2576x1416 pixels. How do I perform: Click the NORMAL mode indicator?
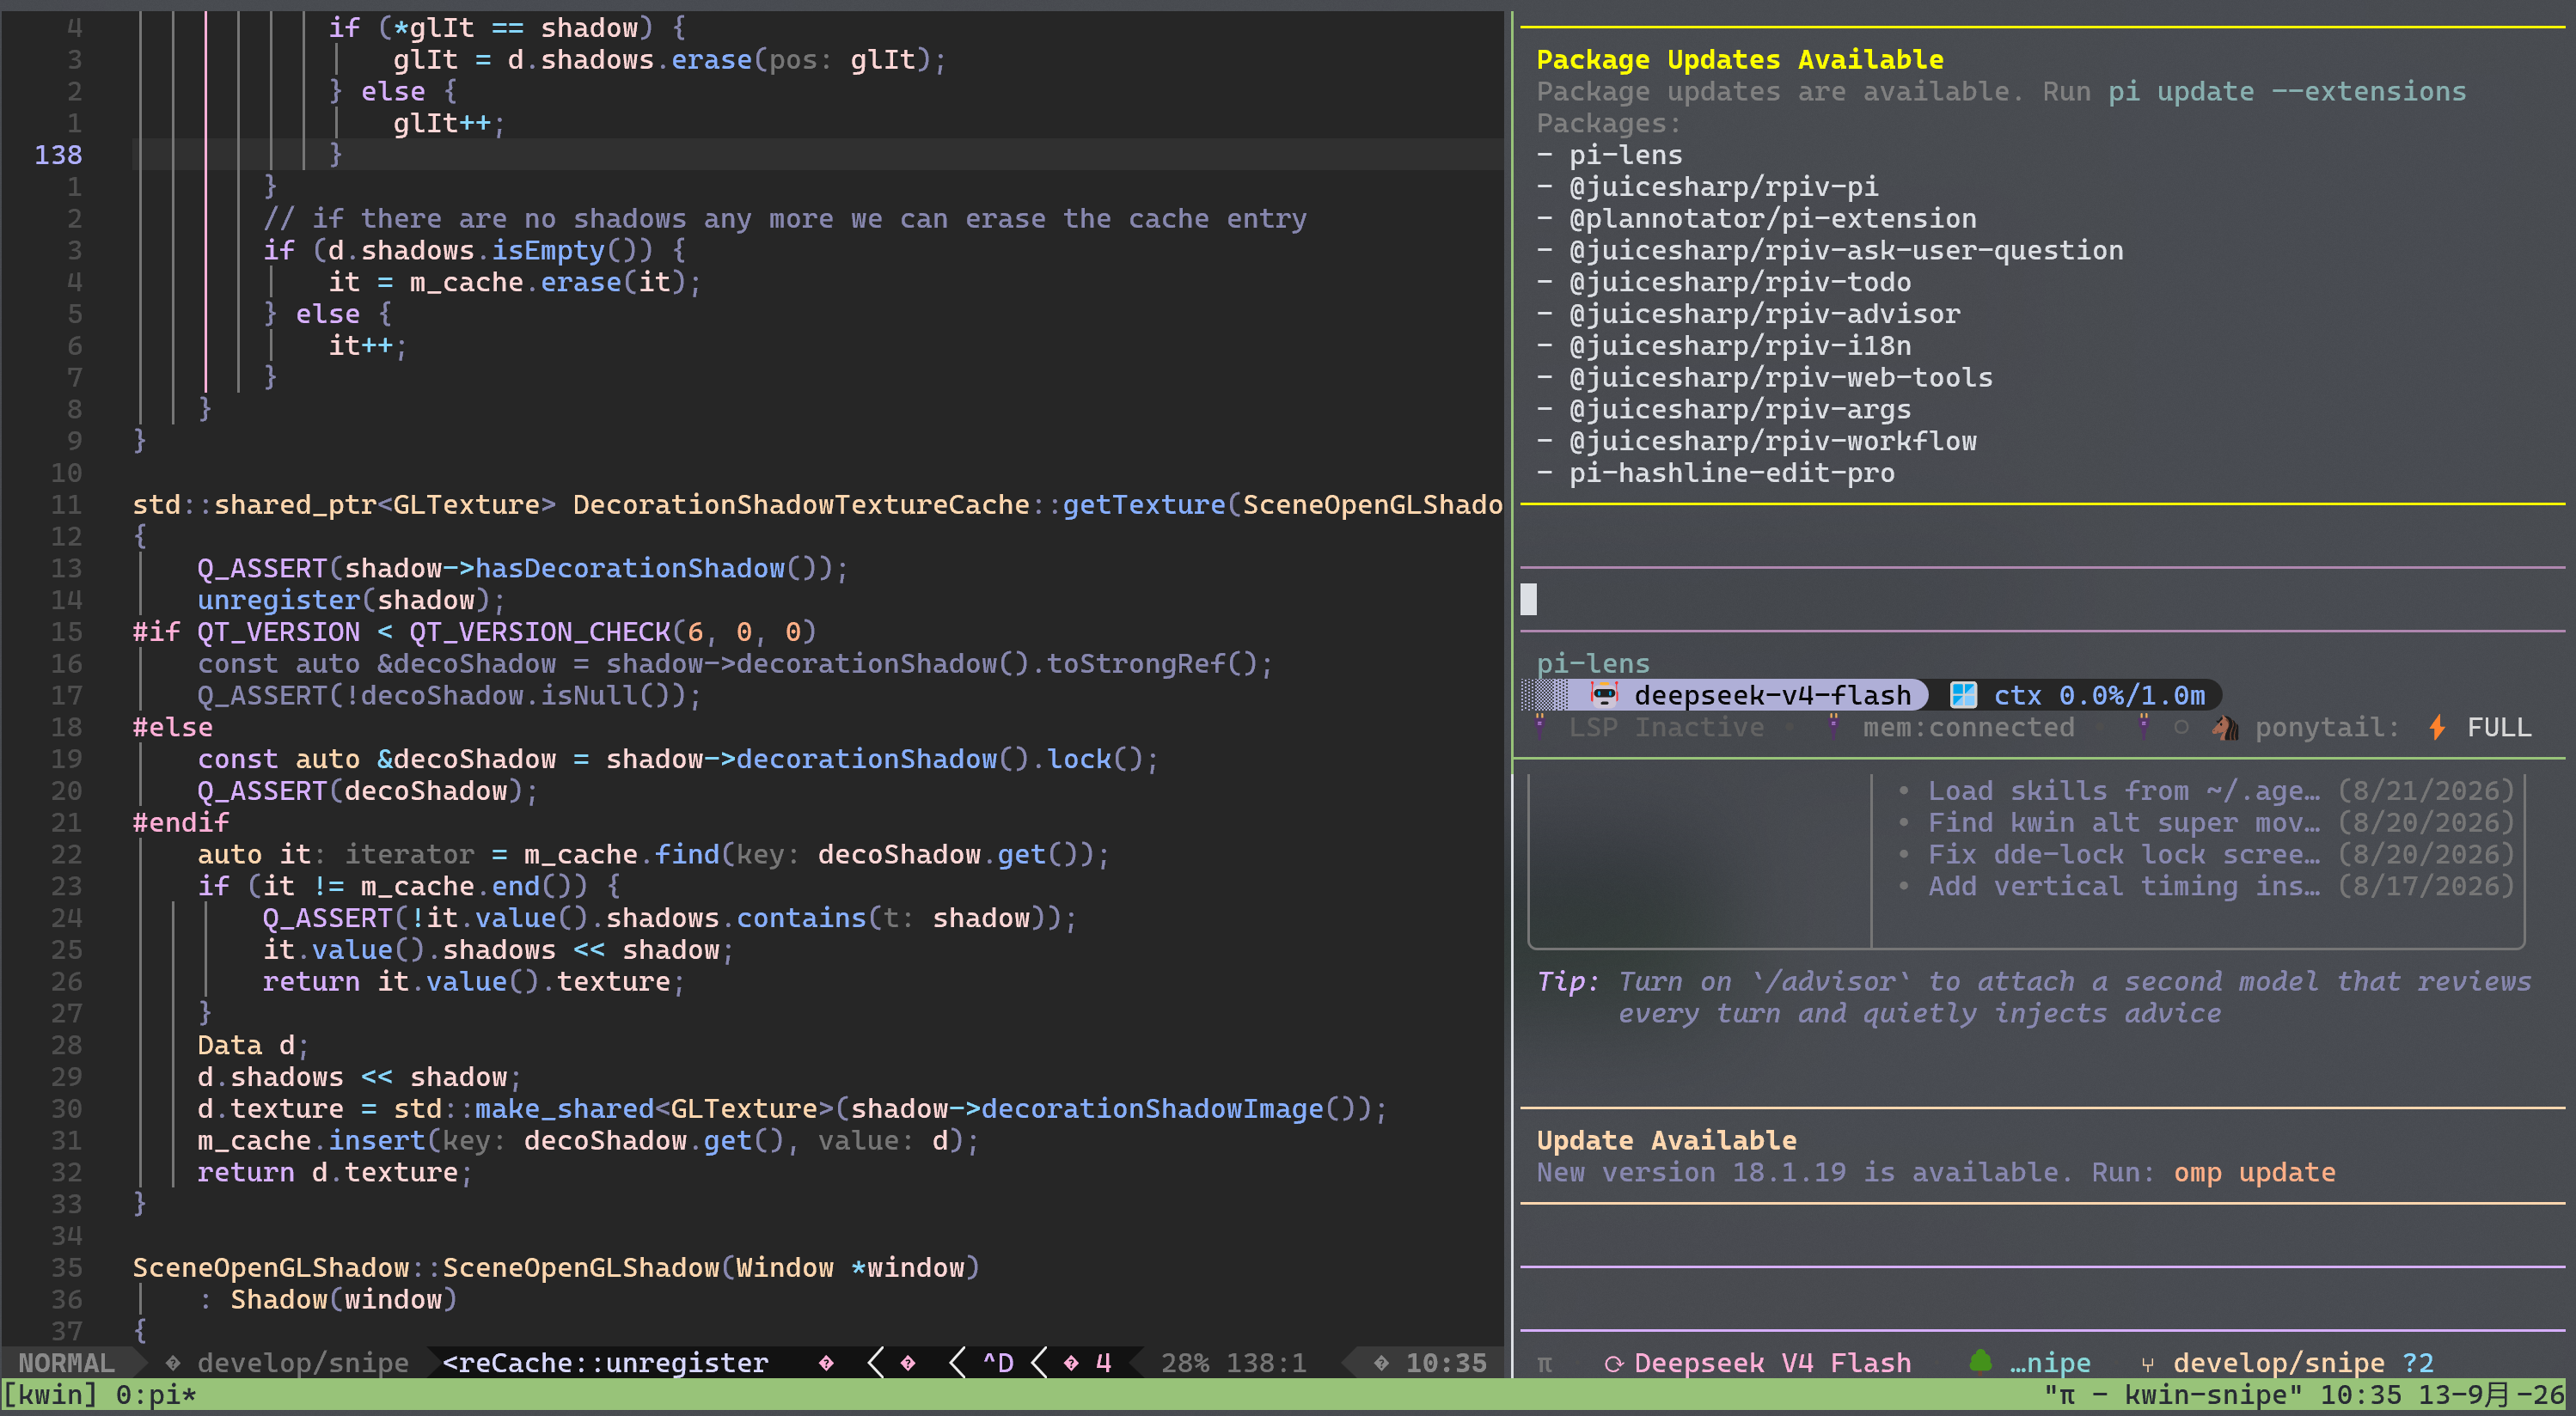click(66, 1363)
